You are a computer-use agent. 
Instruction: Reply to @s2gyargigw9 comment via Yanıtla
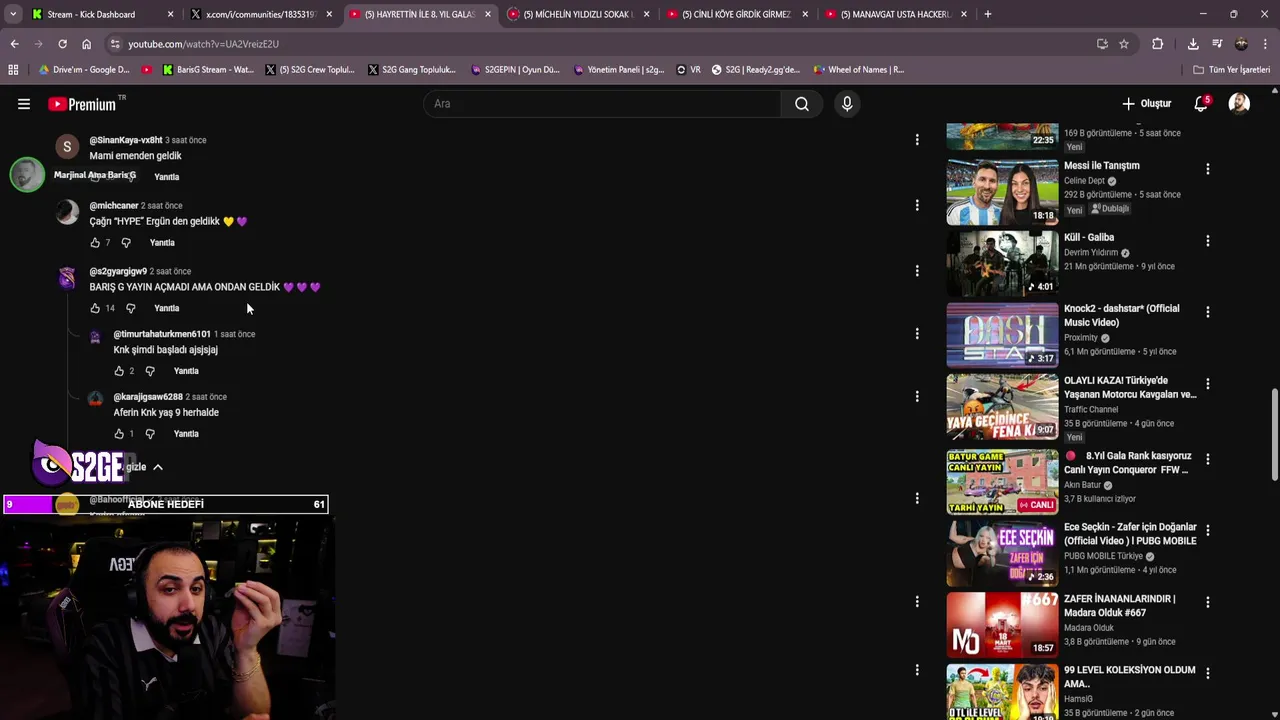coord(167,308)
